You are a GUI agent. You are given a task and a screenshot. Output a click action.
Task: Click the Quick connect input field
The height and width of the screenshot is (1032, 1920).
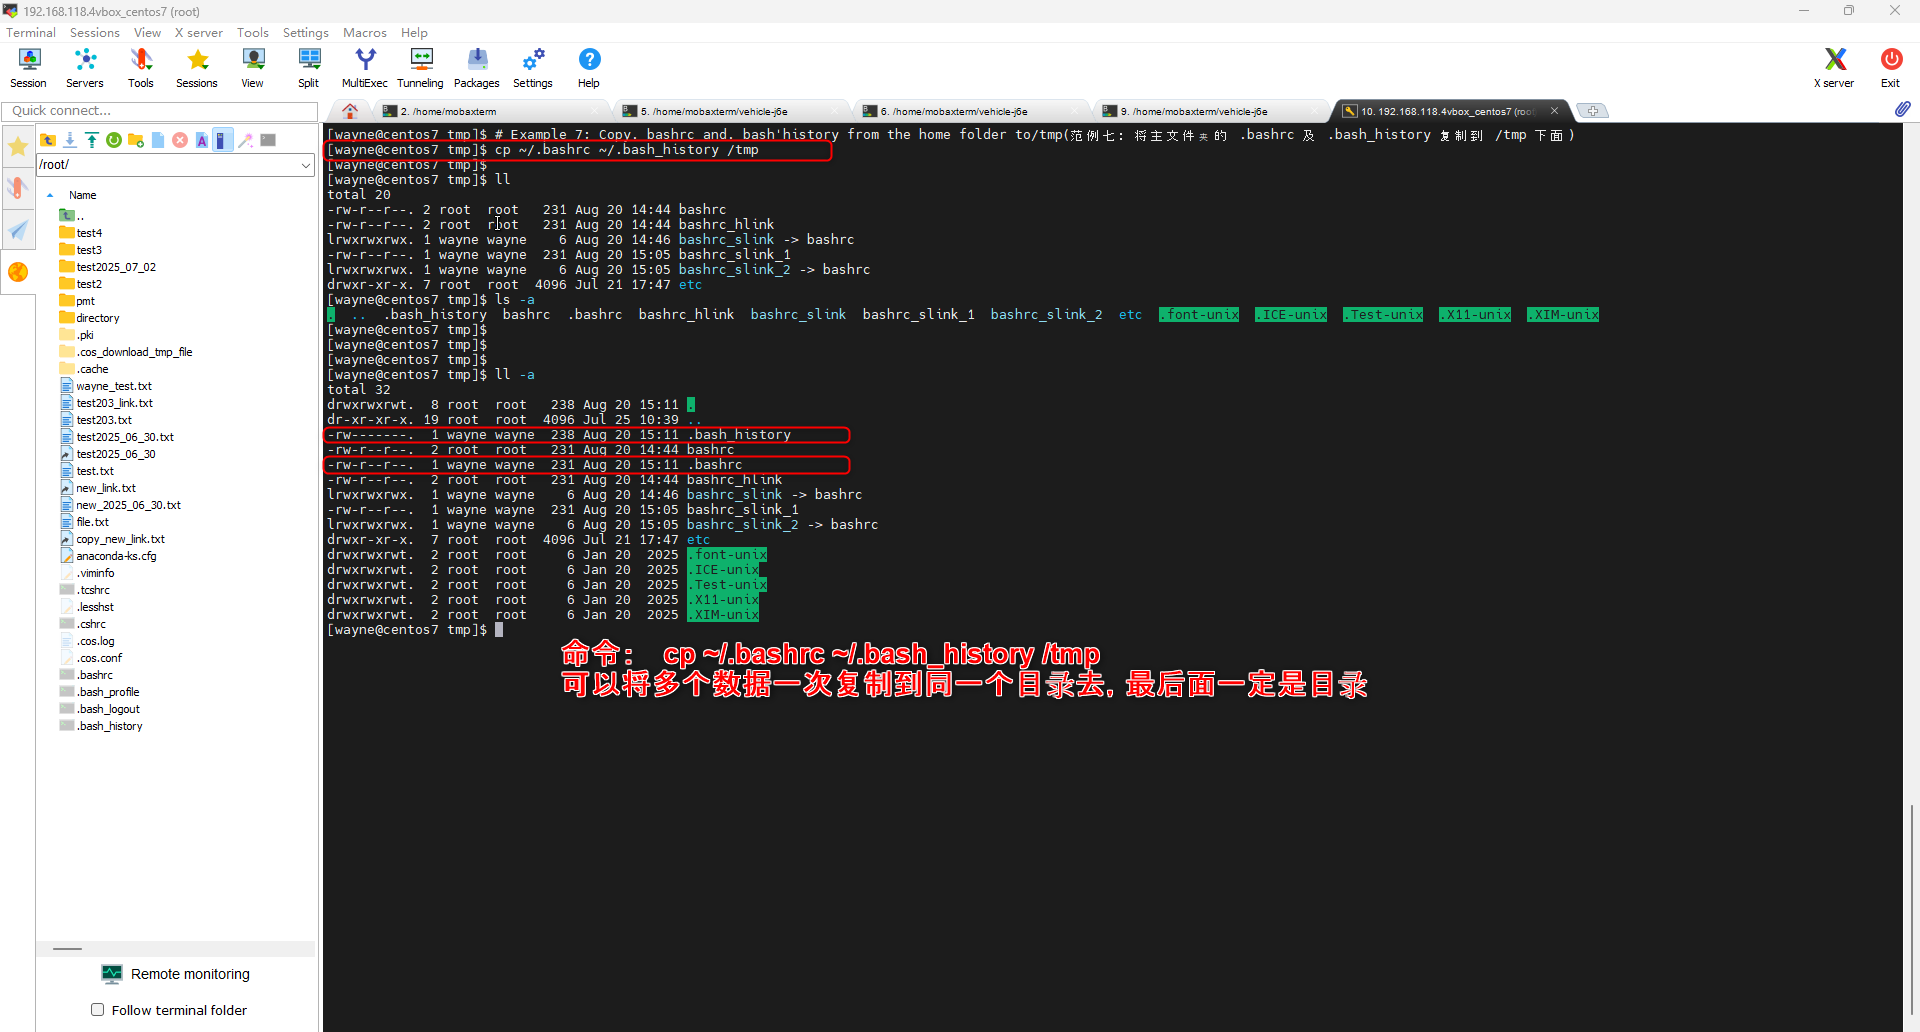[160, 111]
